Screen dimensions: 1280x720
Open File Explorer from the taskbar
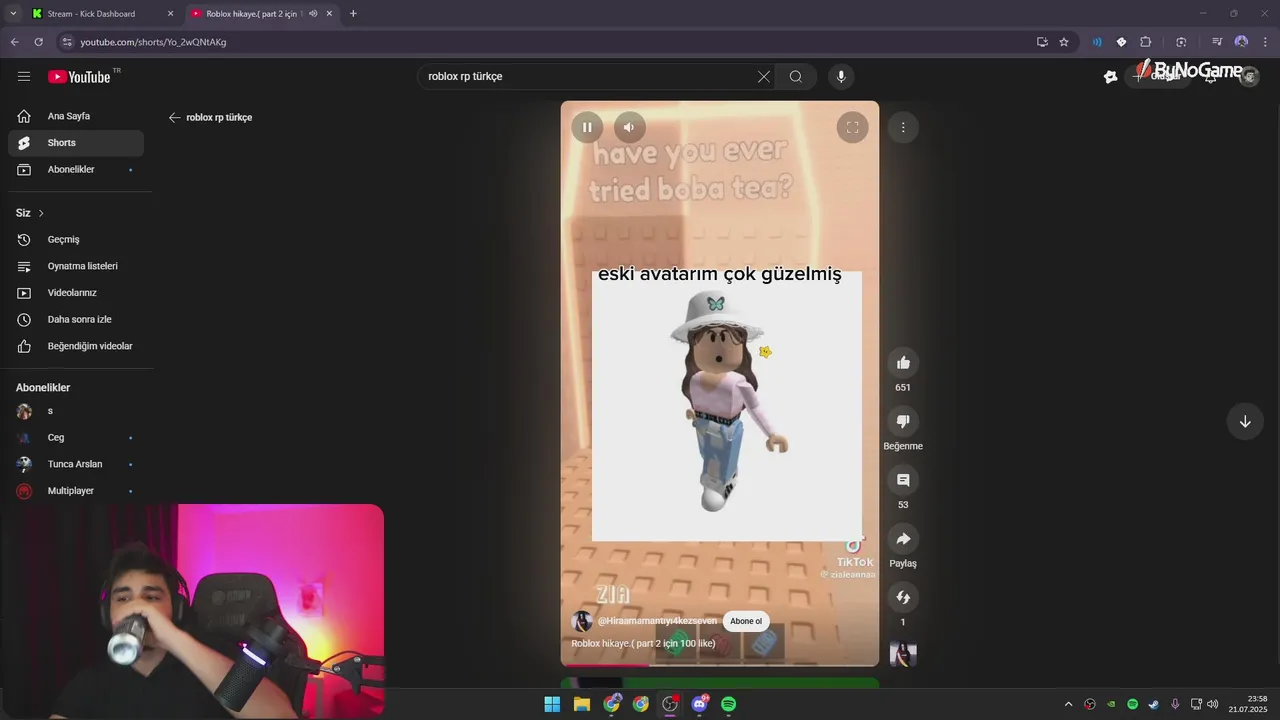pos(582,704)
